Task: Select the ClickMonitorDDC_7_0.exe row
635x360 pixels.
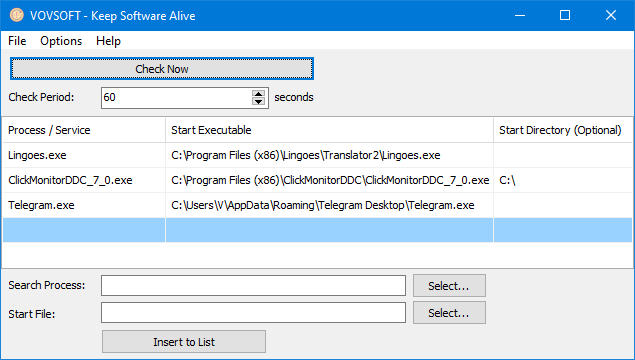Action: point(317,180)
